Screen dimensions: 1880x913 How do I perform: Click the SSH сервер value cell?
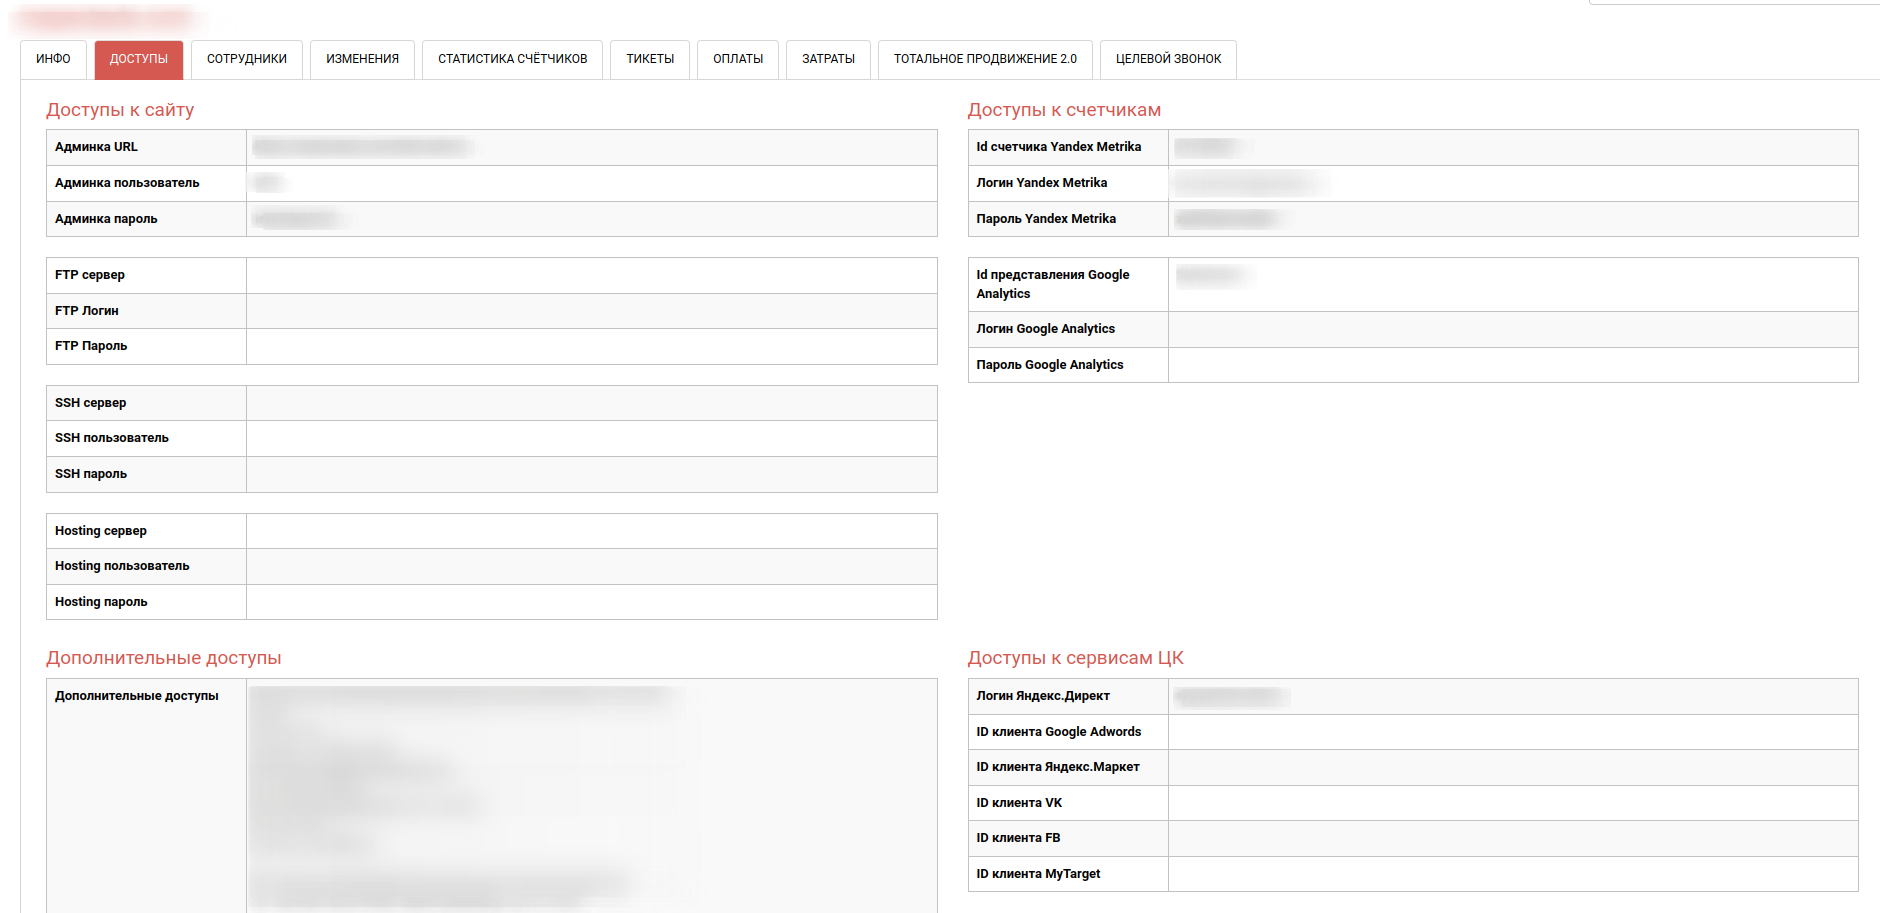[x=591, y=403]
